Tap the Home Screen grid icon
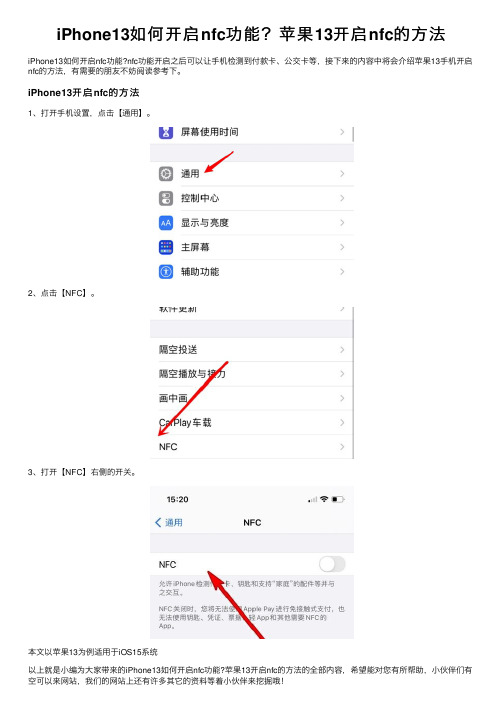Viewport: 504px width, 713px height. click(x=166, y=247)
